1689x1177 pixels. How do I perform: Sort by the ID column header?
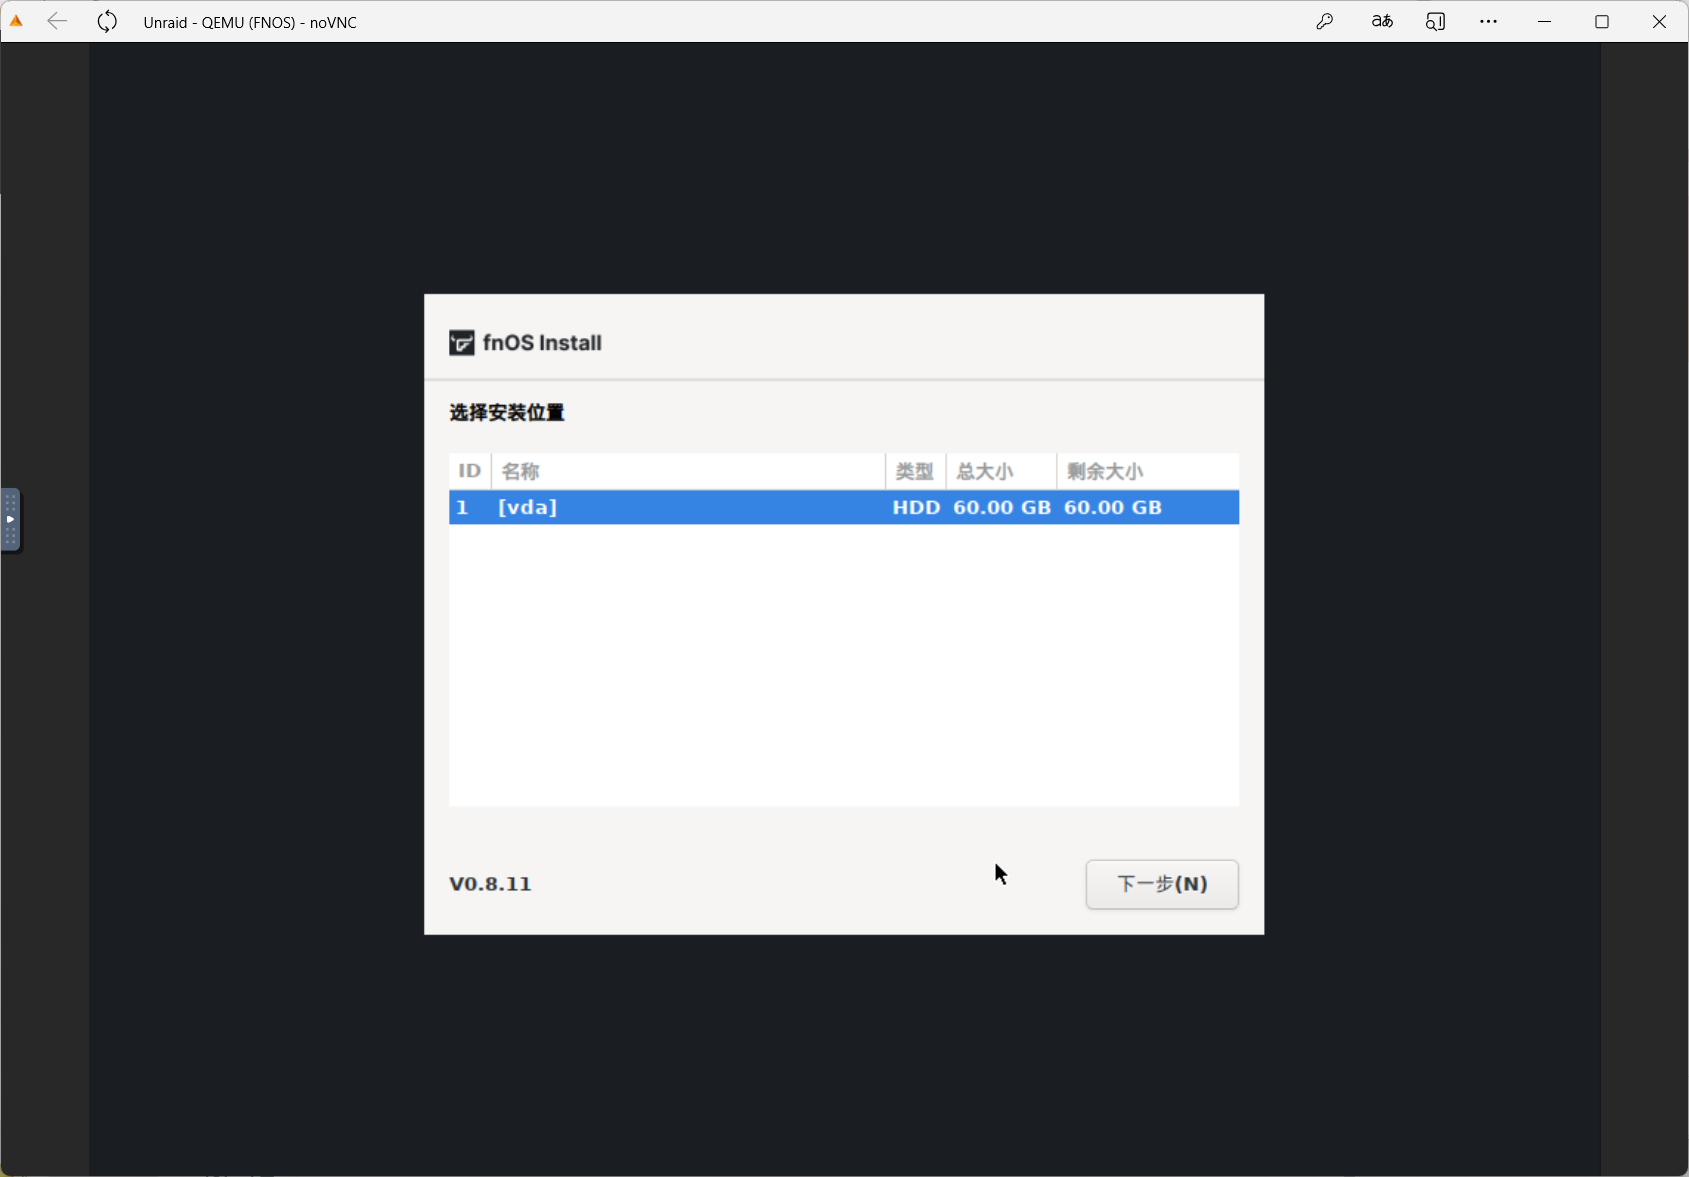point(469,471)
